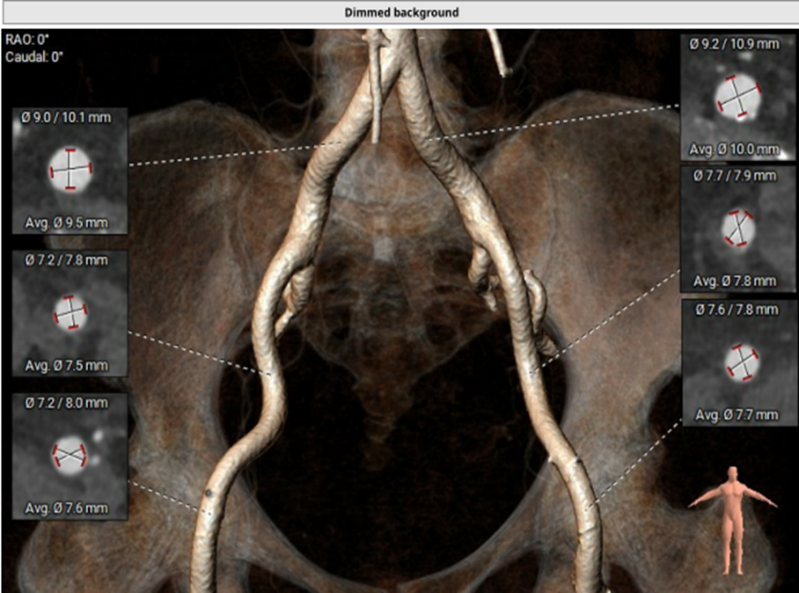Click the Ø 9.0 / 10.1 mm diameter label
The width and height of the screenshot is (799, 593).
pos(69,118)
